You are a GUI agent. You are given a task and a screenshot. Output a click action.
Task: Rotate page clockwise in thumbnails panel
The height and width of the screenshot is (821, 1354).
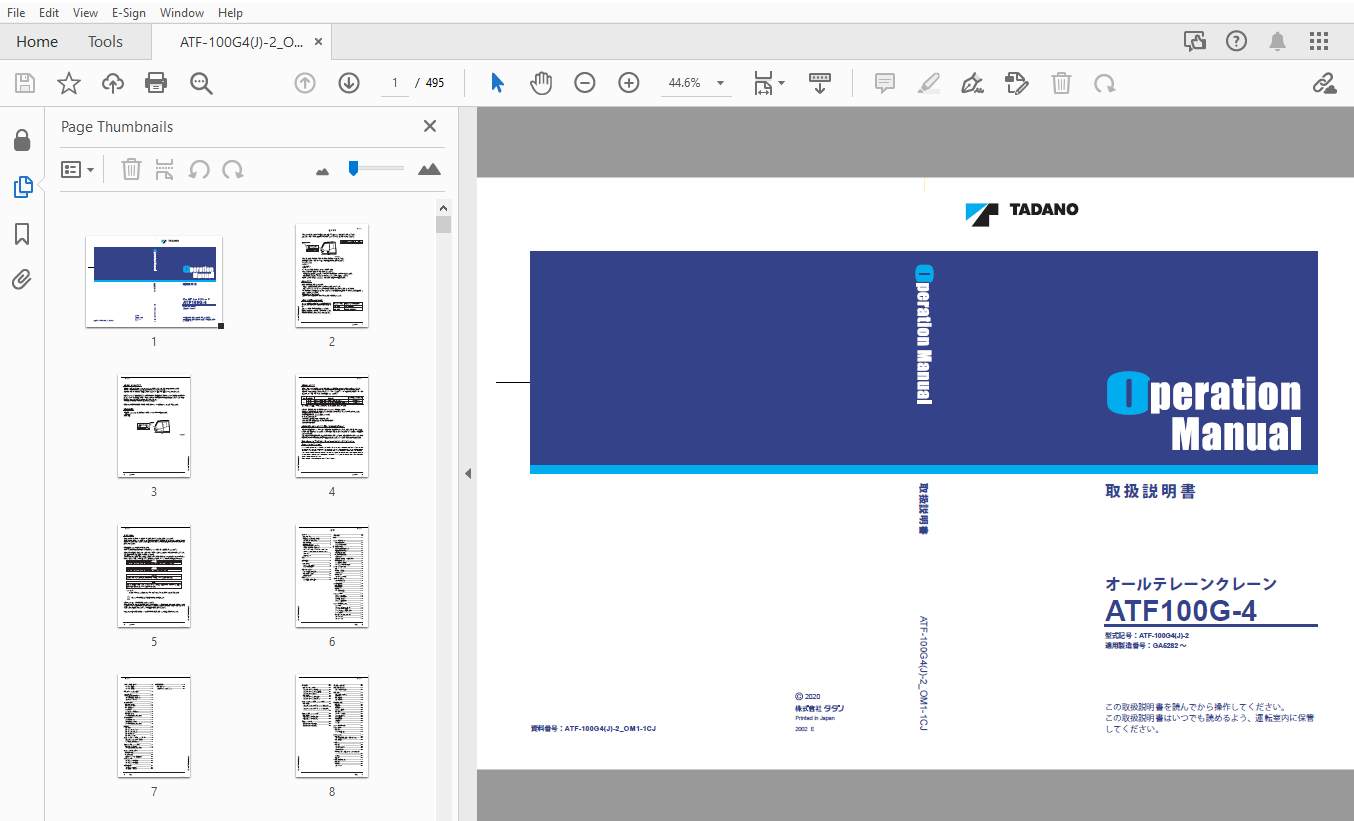tap(233, 170)
